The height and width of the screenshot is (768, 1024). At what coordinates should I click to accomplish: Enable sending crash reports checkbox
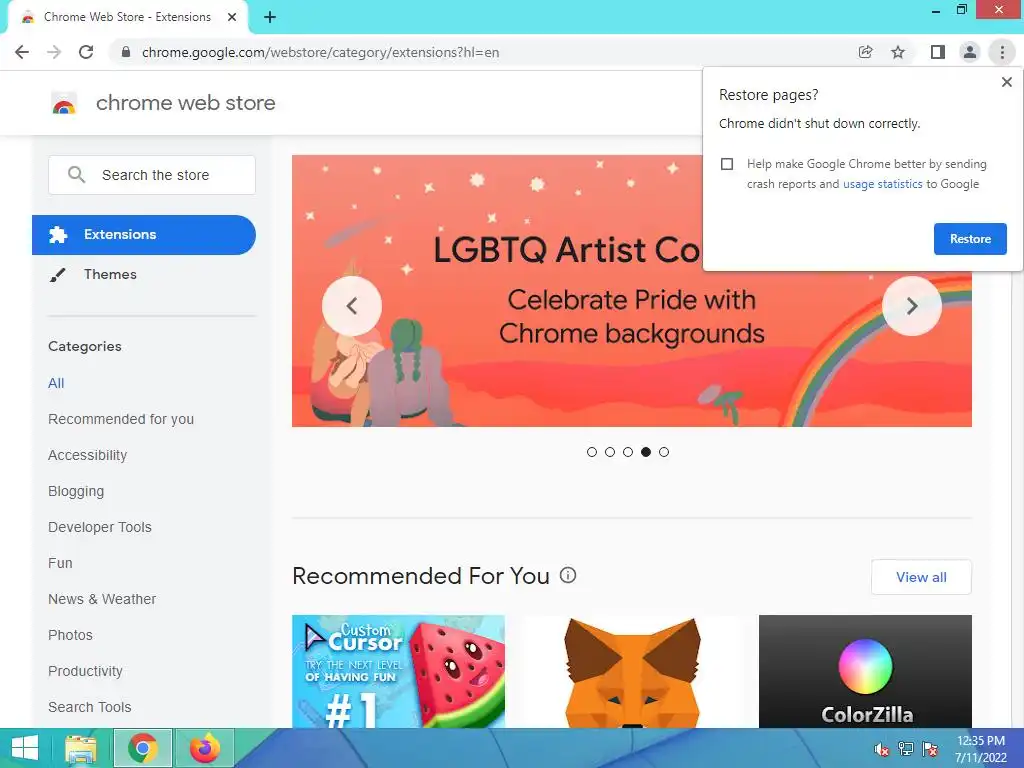(x=727, y=164)
